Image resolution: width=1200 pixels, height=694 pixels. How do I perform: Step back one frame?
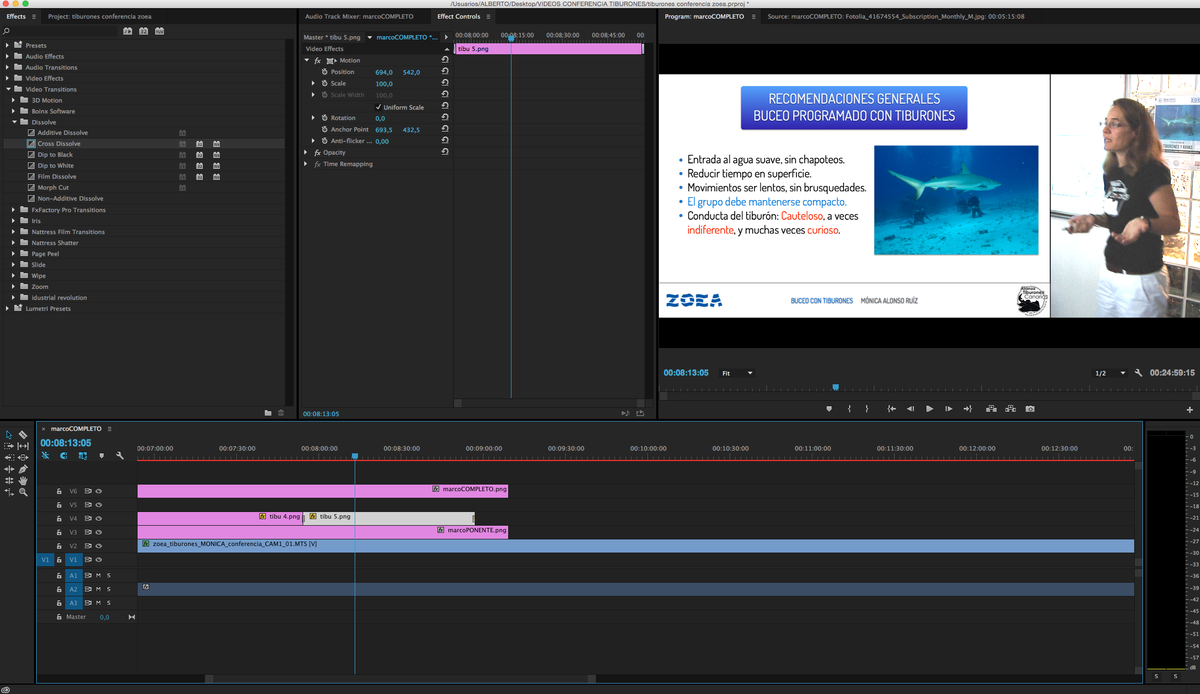click(910, 409)
